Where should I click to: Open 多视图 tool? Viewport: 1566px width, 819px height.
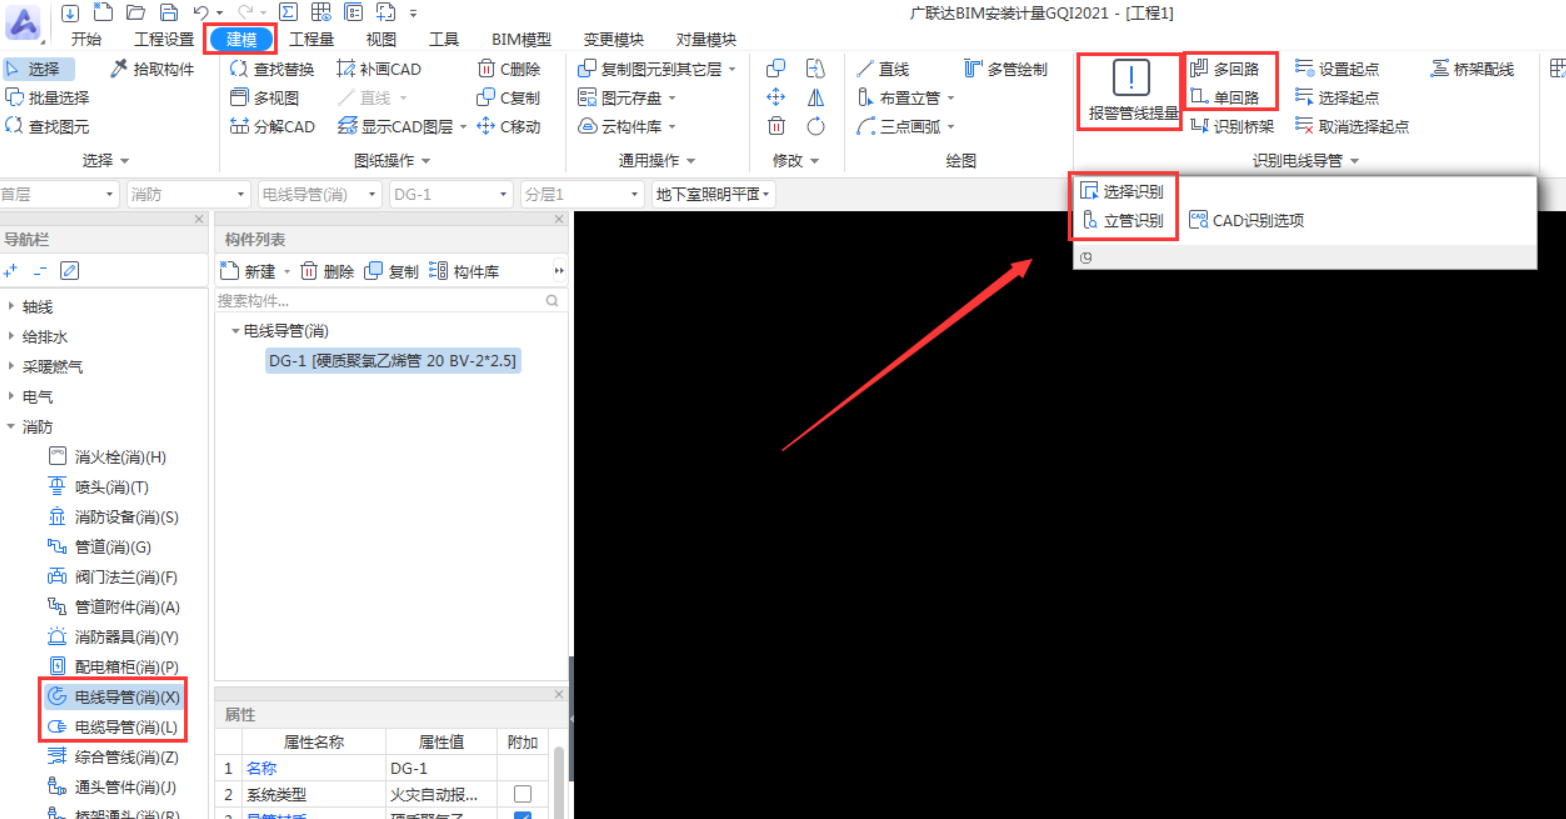coord(265,98)
